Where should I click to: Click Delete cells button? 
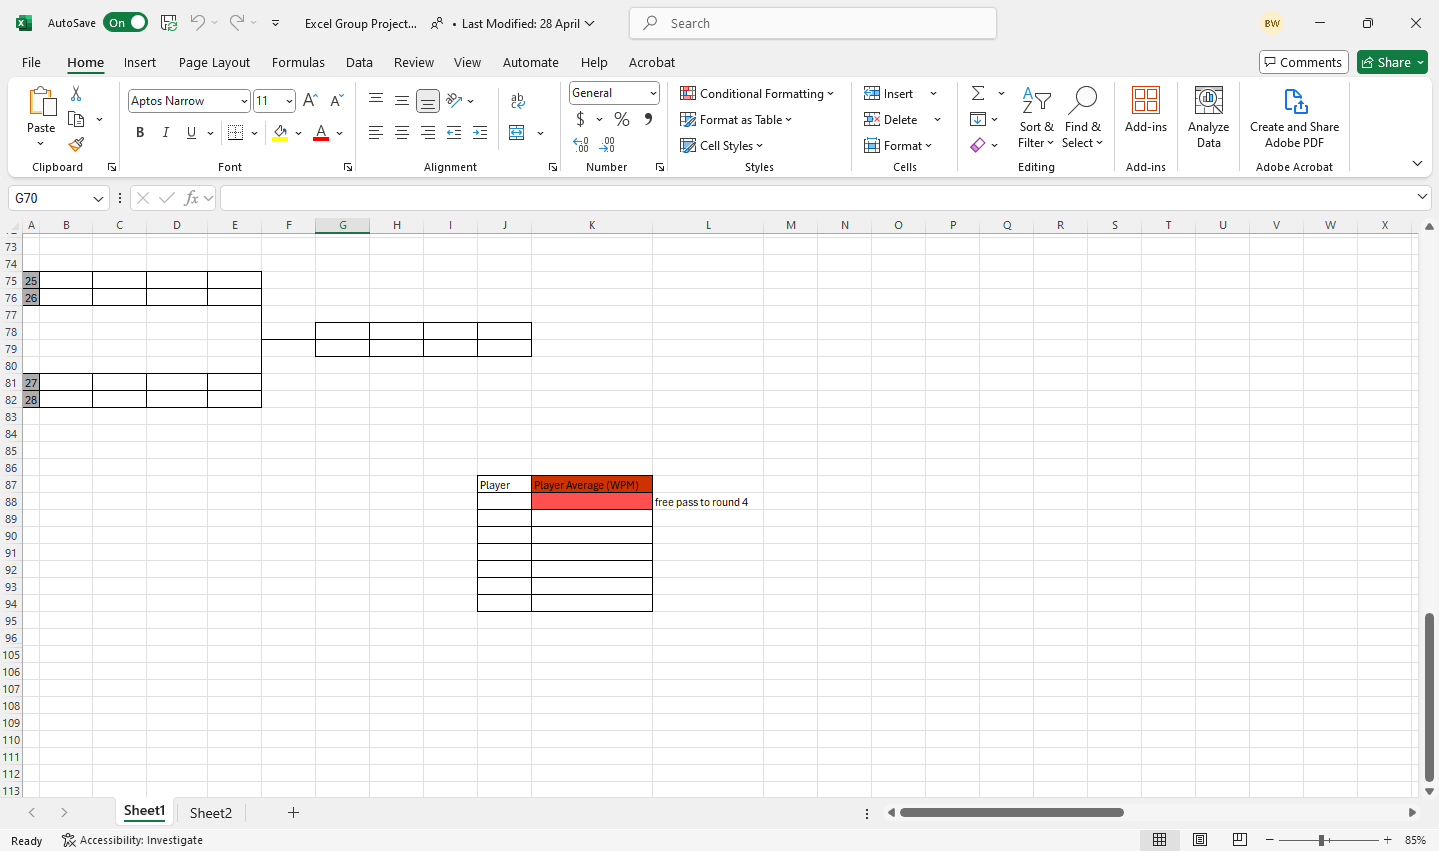[x=891, y=120]
